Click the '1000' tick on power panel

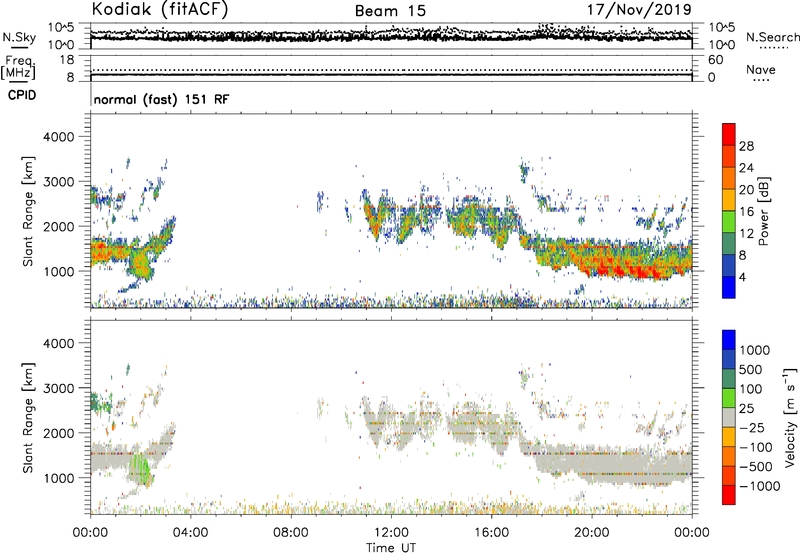point(58,271)
